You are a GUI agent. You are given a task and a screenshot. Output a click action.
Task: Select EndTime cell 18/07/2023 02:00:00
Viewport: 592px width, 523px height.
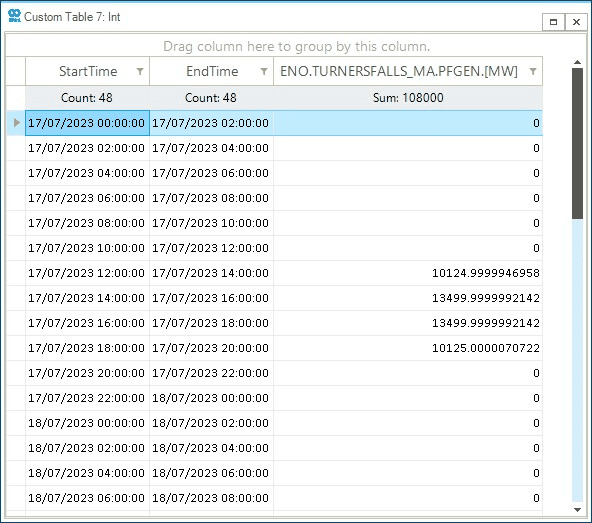click(211, 423)
